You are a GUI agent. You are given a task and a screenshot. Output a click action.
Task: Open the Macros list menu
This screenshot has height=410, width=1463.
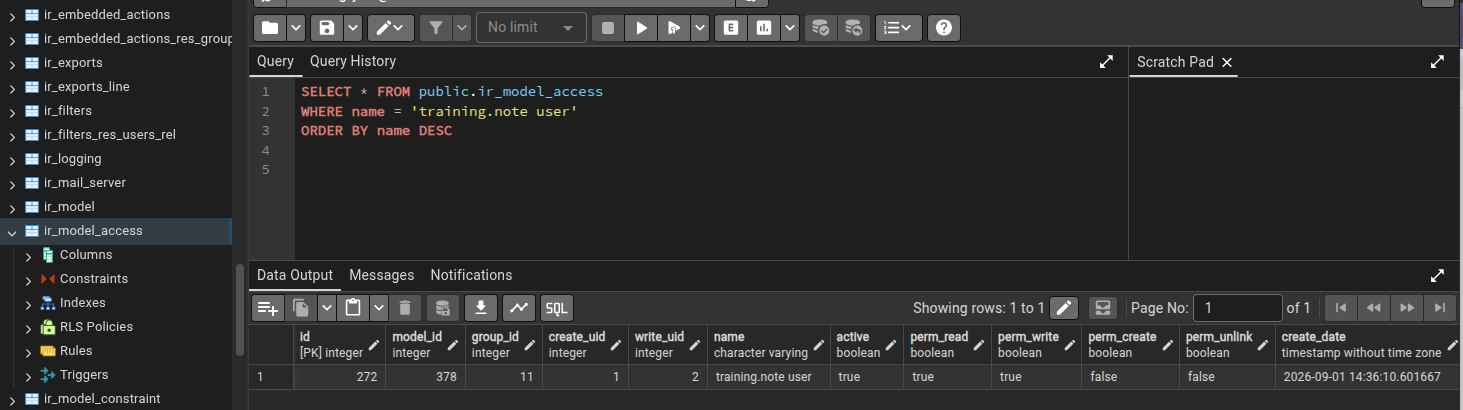click(898, 28)
